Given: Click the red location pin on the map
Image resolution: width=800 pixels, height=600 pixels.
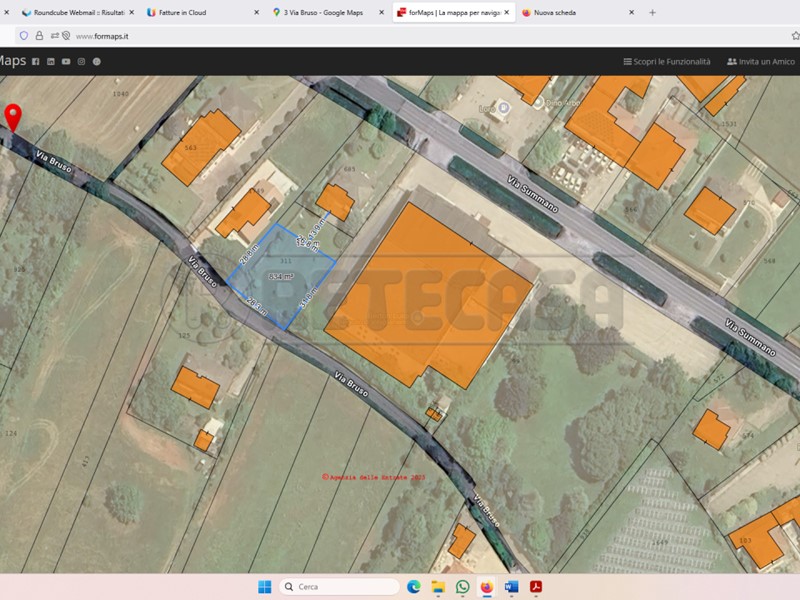Looking at the screenshot, I should click(13, 116).
